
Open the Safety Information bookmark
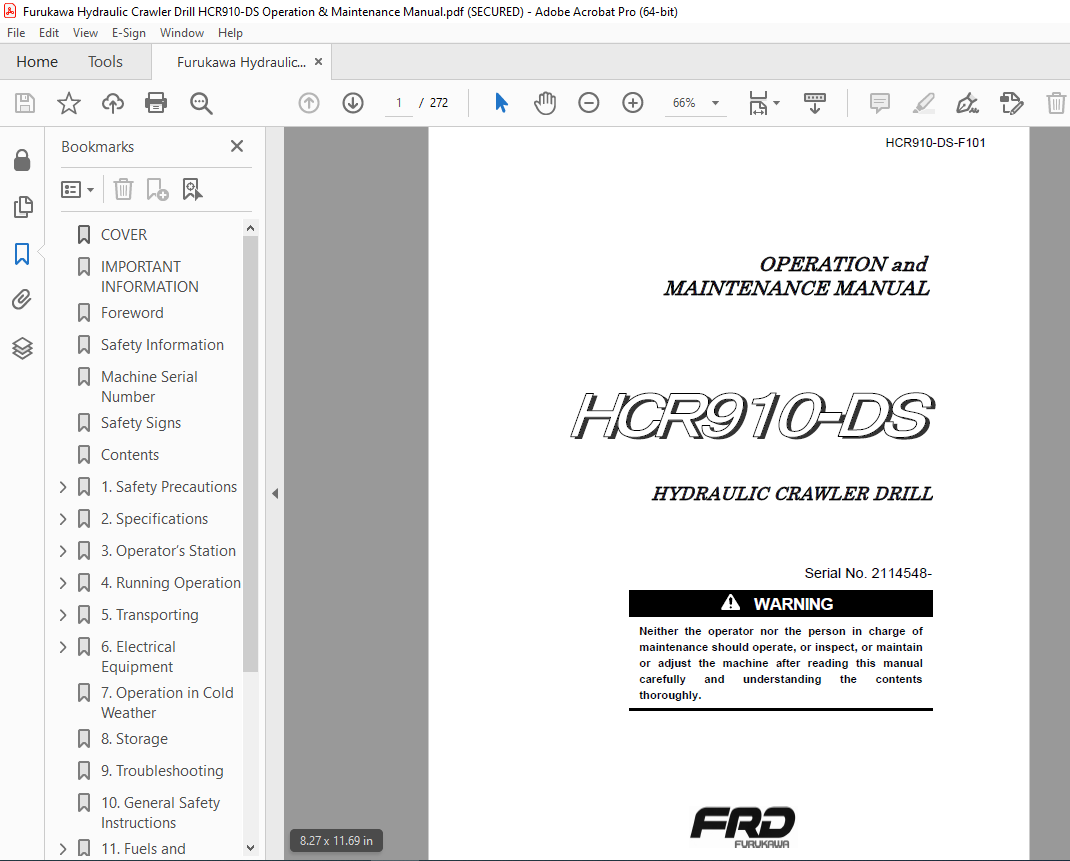click(162, 345)
